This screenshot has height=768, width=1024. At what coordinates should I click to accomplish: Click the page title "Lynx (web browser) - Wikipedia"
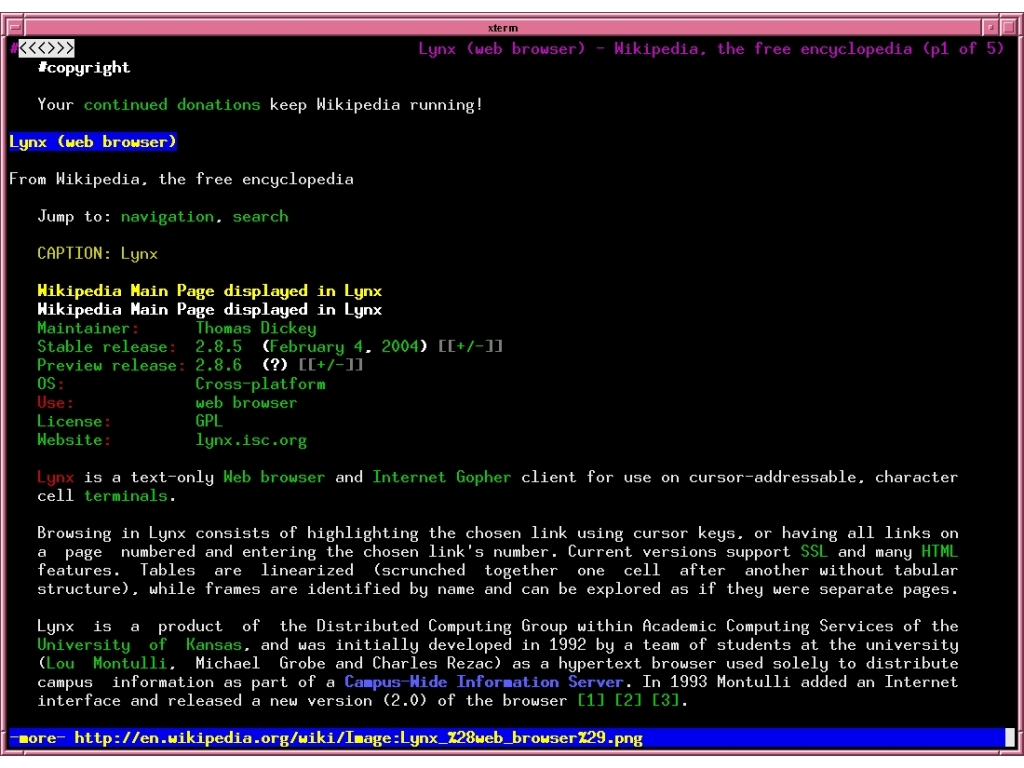[558, 49]
